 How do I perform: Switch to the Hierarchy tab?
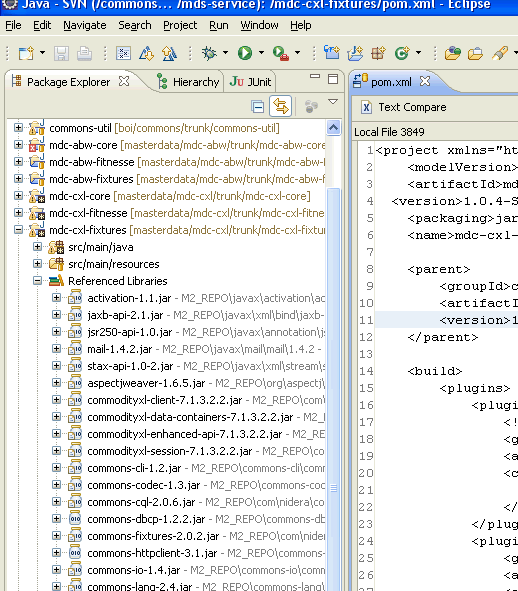(x=189, y=82)
